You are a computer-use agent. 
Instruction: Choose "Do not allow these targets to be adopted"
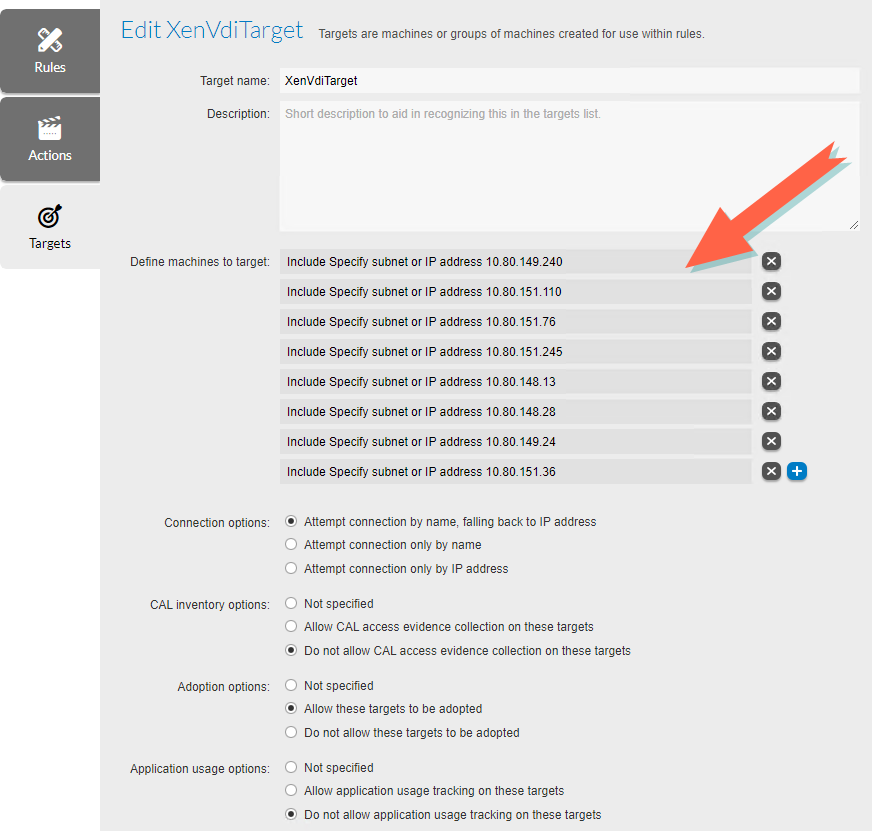point(290,732)
